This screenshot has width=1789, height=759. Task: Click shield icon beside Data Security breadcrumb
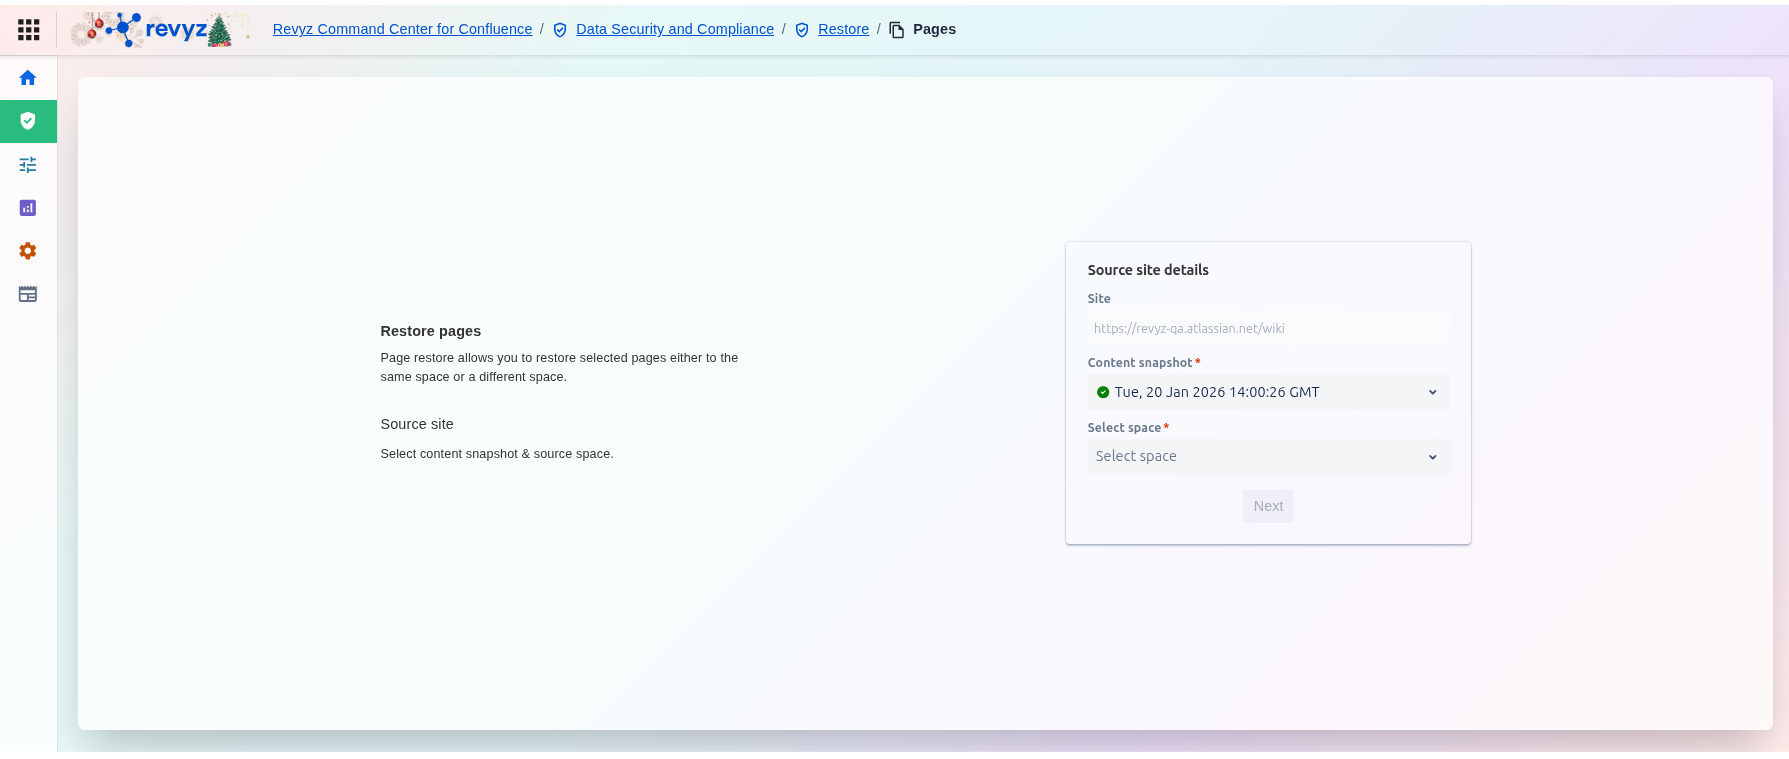(560, 30)
